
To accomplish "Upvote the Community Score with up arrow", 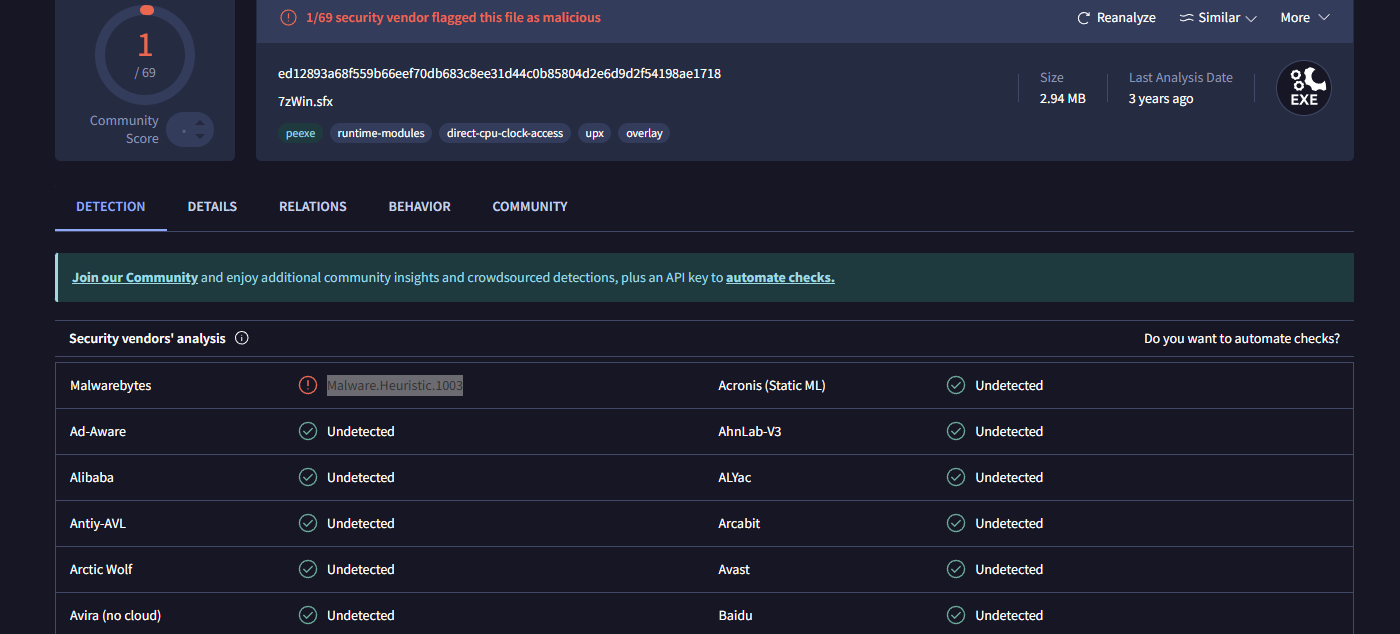I will click(x=200, y=123).
